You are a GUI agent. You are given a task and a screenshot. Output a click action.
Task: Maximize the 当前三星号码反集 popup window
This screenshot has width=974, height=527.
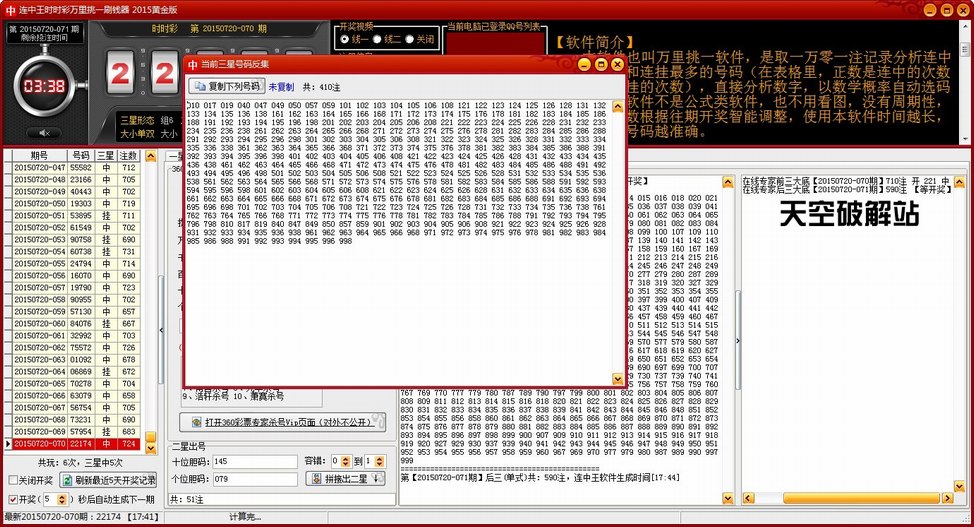coord(602,64)
